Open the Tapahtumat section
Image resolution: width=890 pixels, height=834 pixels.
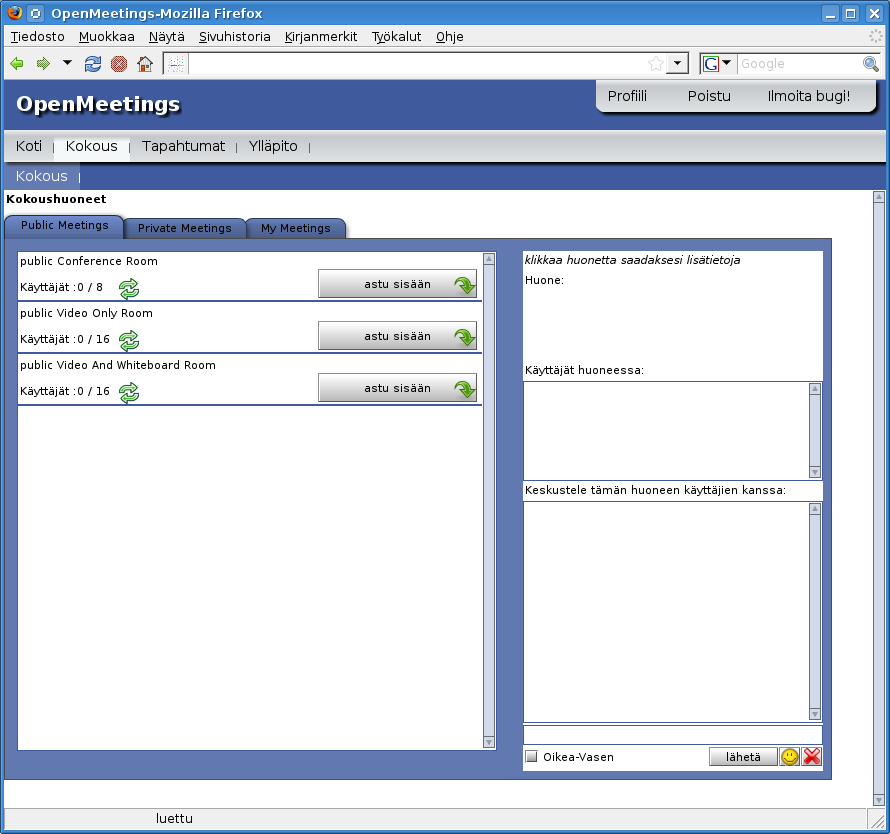click(183, 146)
